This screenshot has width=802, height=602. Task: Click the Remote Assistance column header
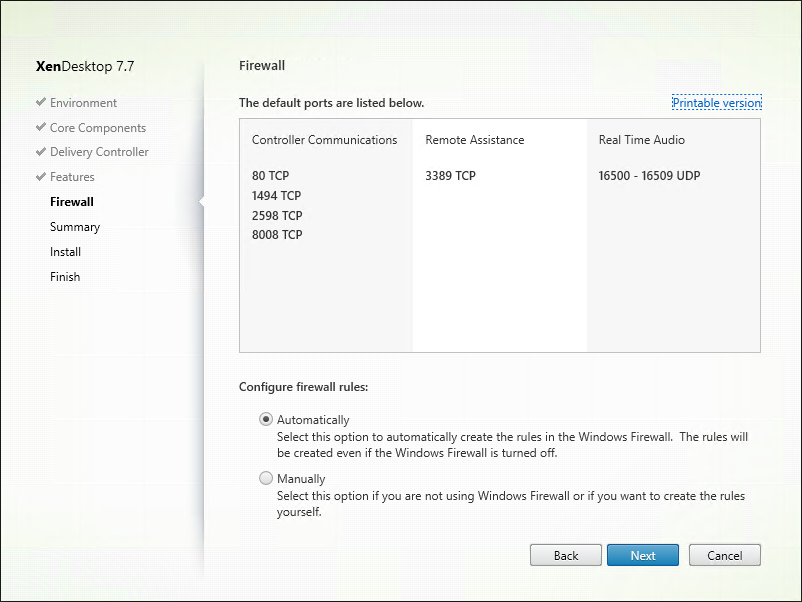pyautogui.click(x=475, y=140)
